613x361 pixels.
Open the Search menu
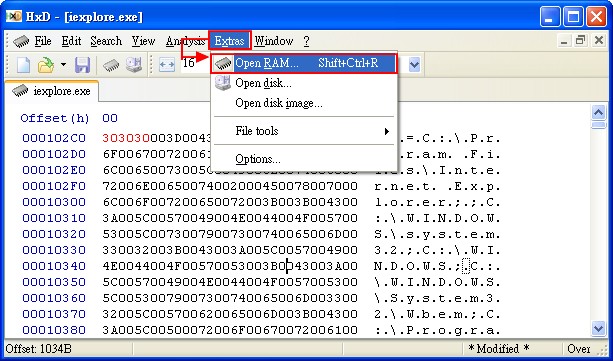click(x=106, y=41)
